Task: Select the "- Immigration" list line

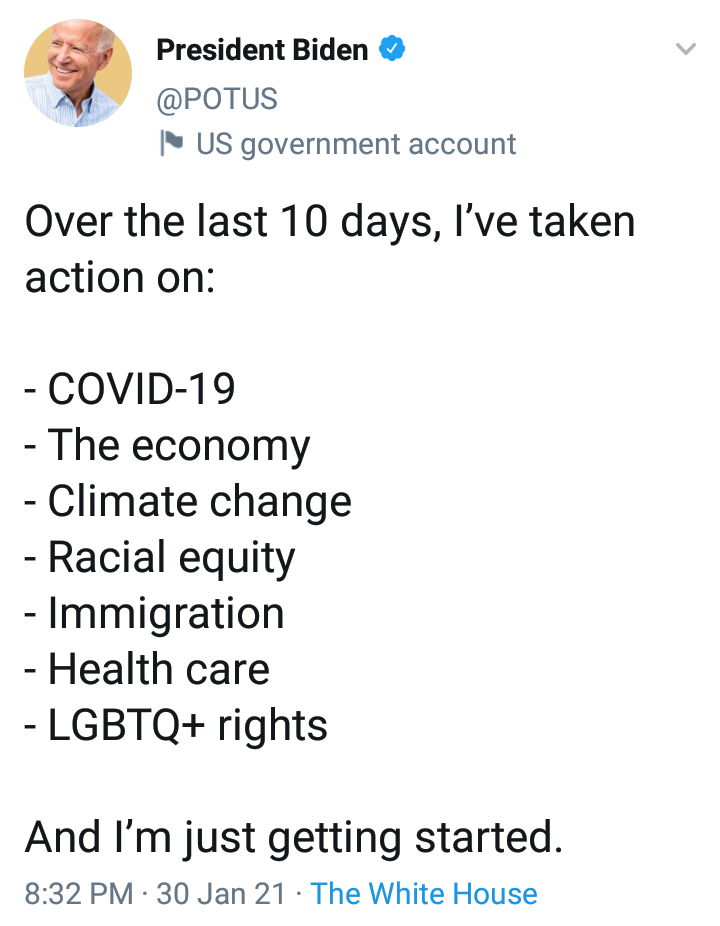Action: [x=154, y=614]
